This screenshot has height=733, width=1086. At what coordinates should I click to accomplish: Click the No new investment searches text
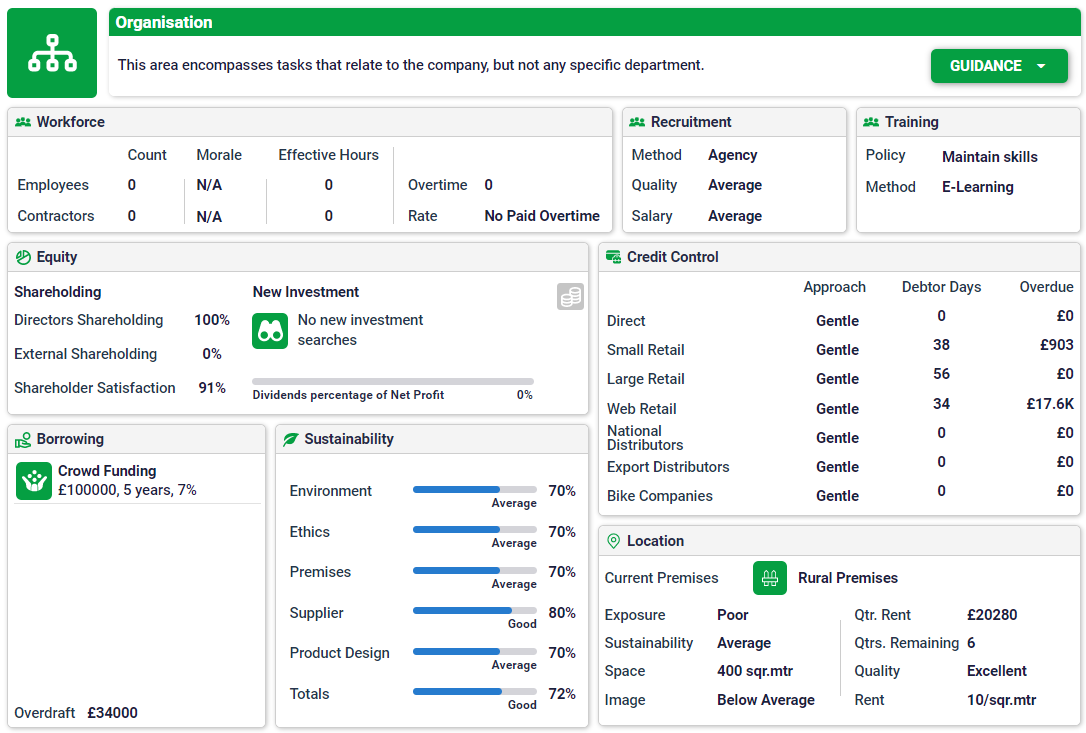coord(360,330)
